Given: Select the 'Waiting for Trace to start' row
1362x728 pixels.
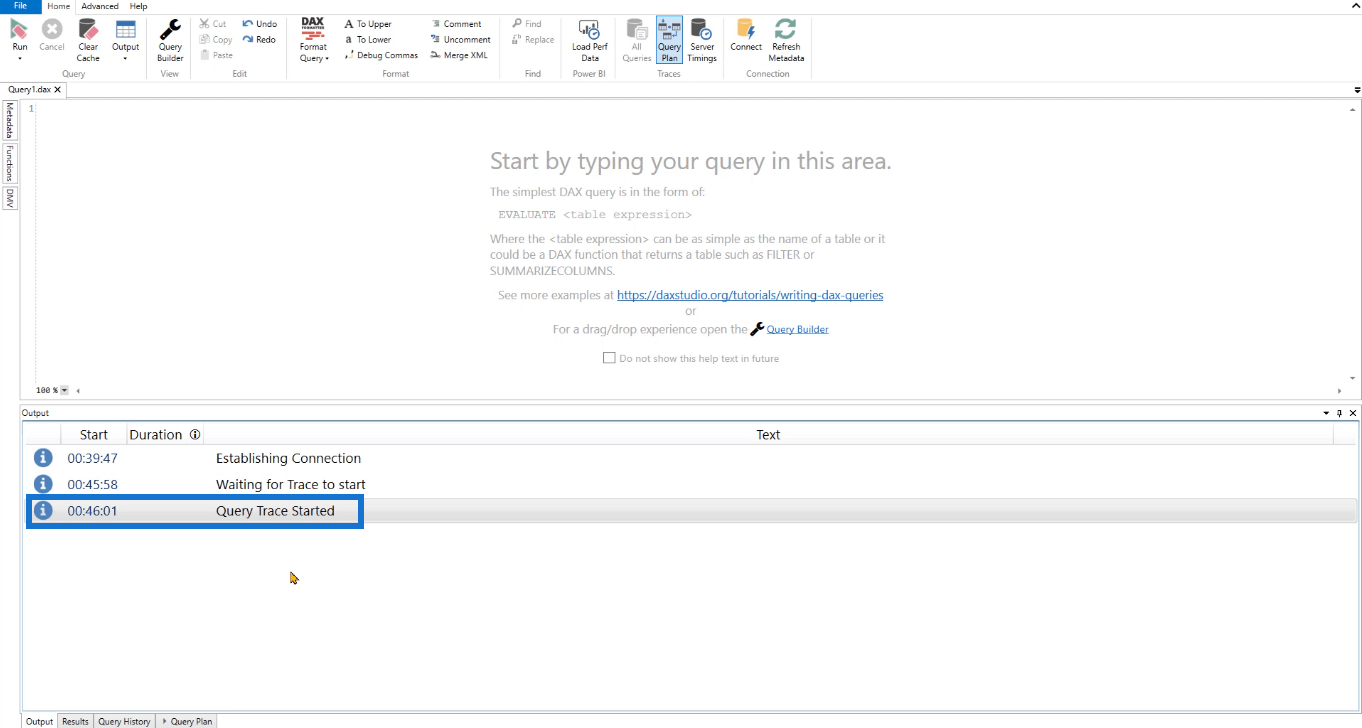Looking at the screenshot, I should click(x=690, y=484).
